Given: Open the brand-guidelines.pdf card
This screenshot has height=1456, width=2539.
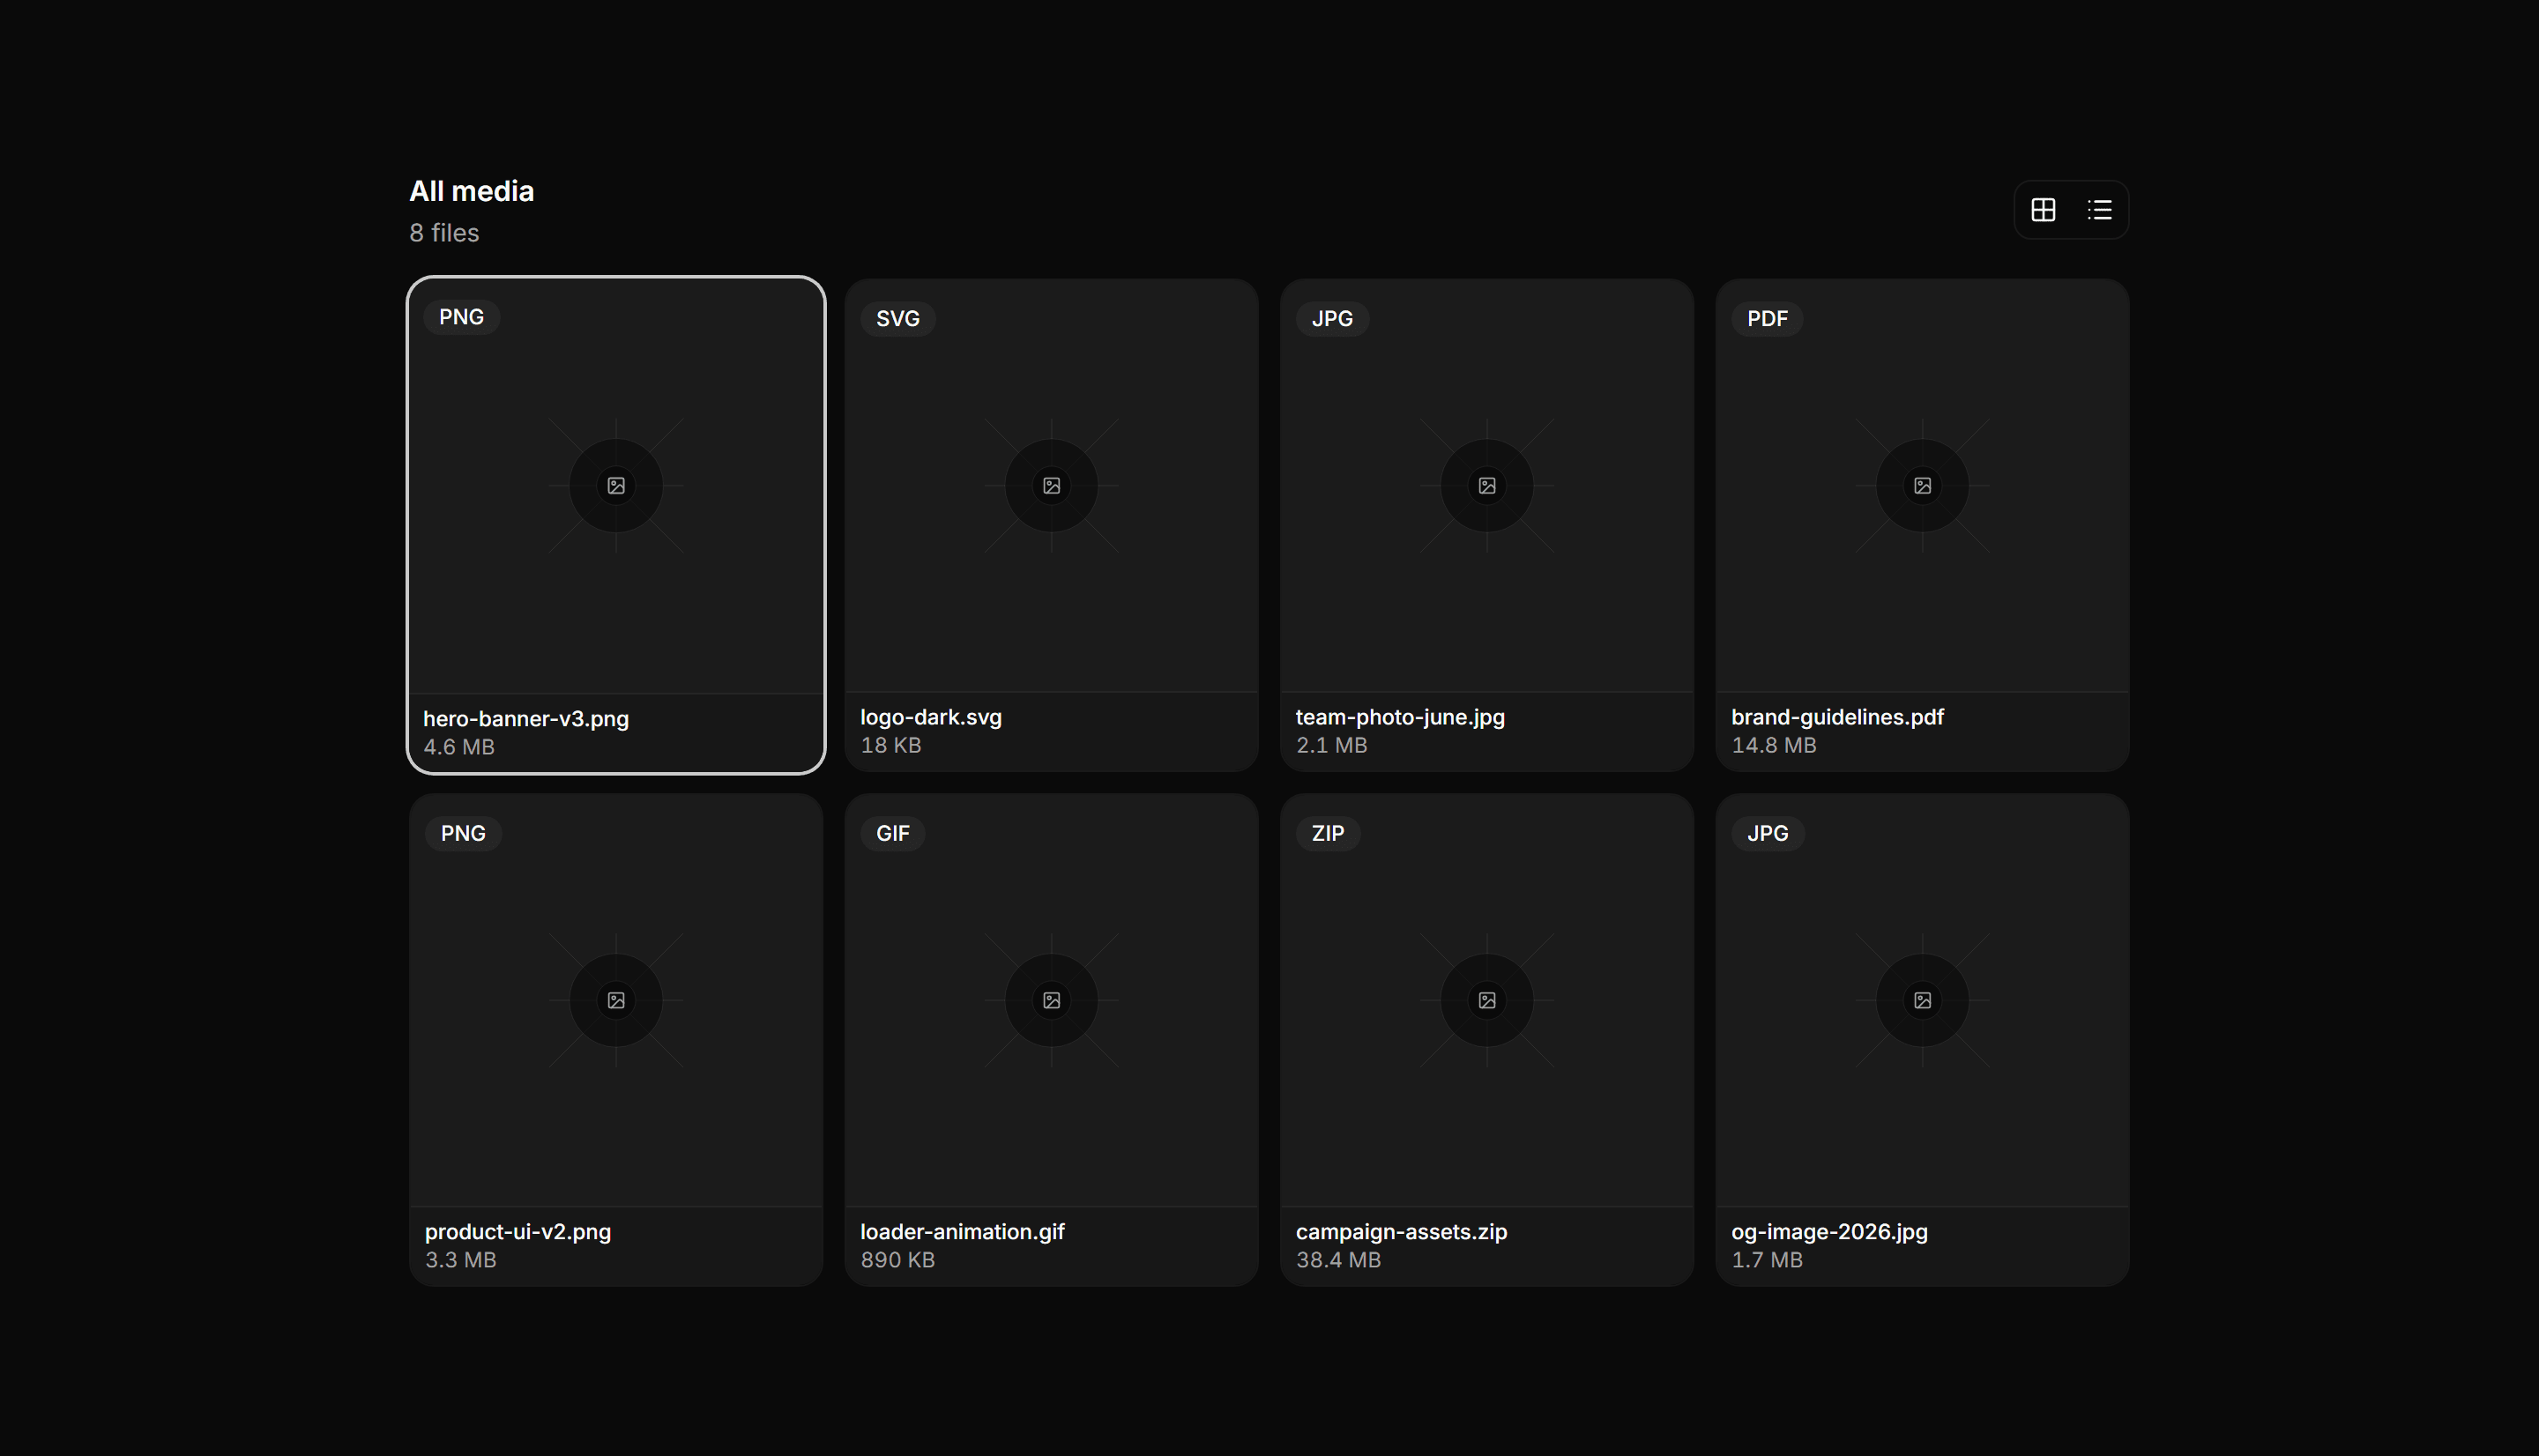Looking at the screenshot, I should coord(1922,525).
